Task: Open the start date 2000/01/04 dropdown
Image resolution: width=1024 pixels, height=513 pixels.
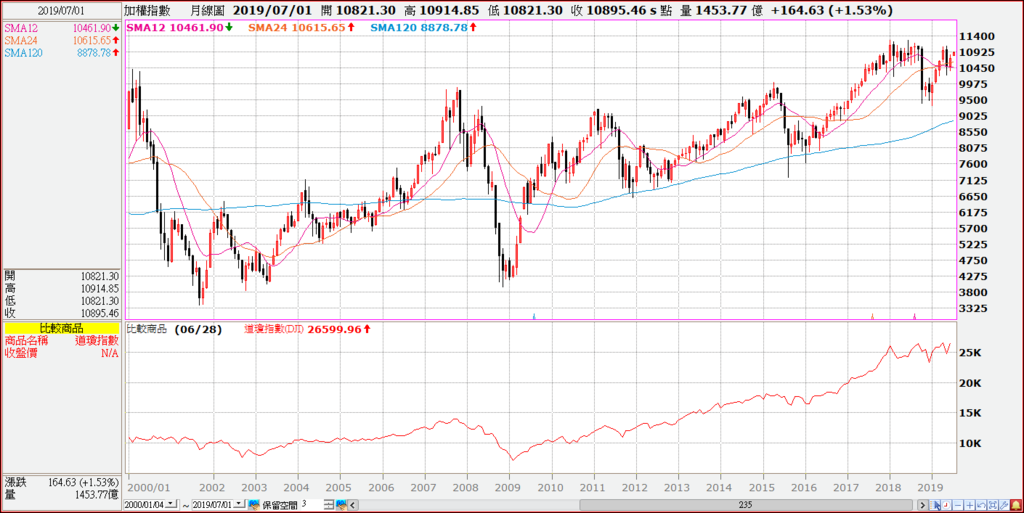Action: (171, 504)
